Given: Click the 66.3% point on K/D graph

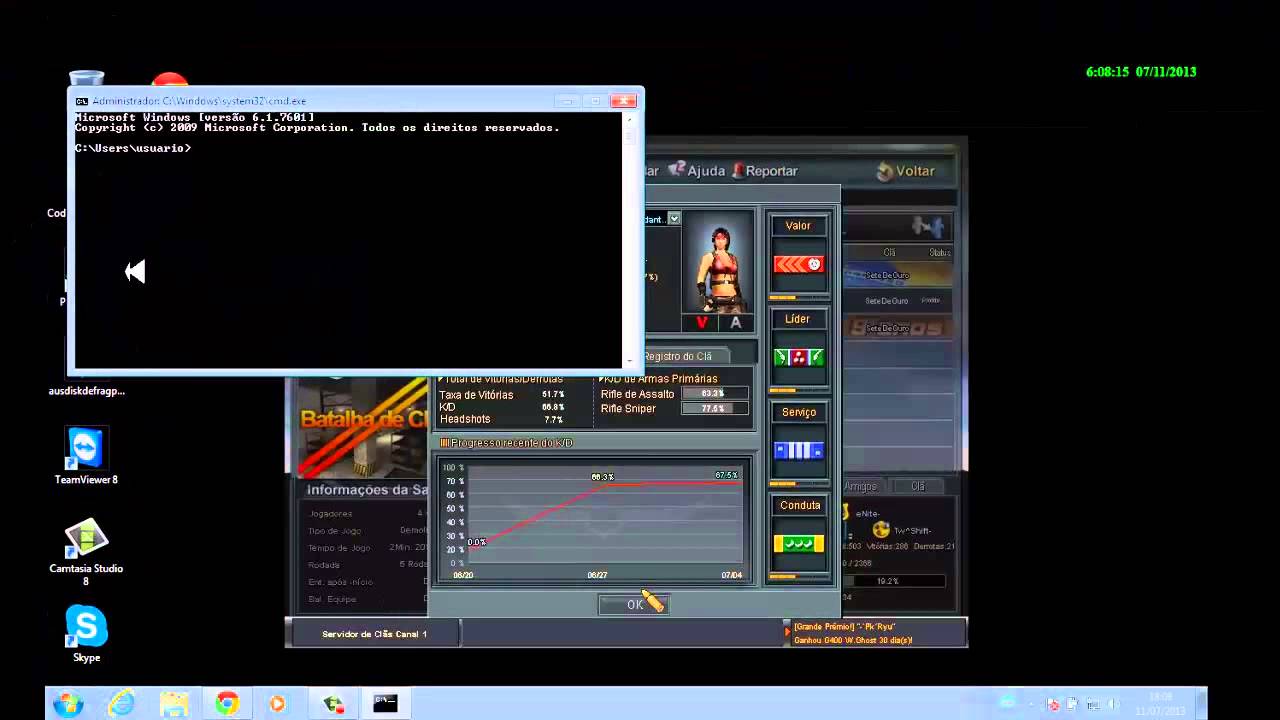Looking at the screenshot, I should click(x=602, y=477).
